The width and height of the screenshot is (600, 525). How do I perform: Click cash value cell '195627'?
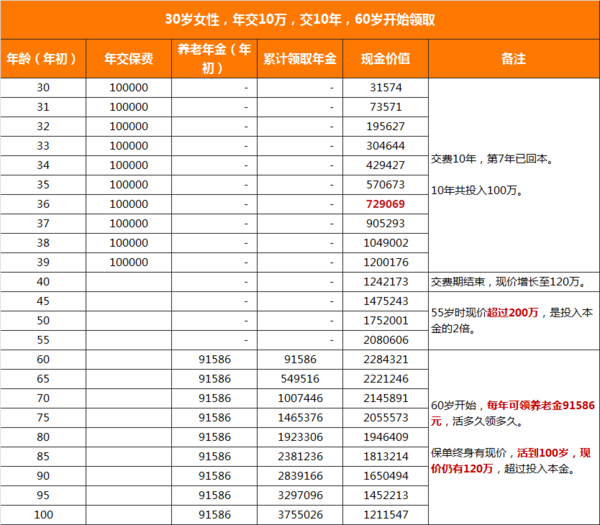pyautogui.click(x=386, y=127)
